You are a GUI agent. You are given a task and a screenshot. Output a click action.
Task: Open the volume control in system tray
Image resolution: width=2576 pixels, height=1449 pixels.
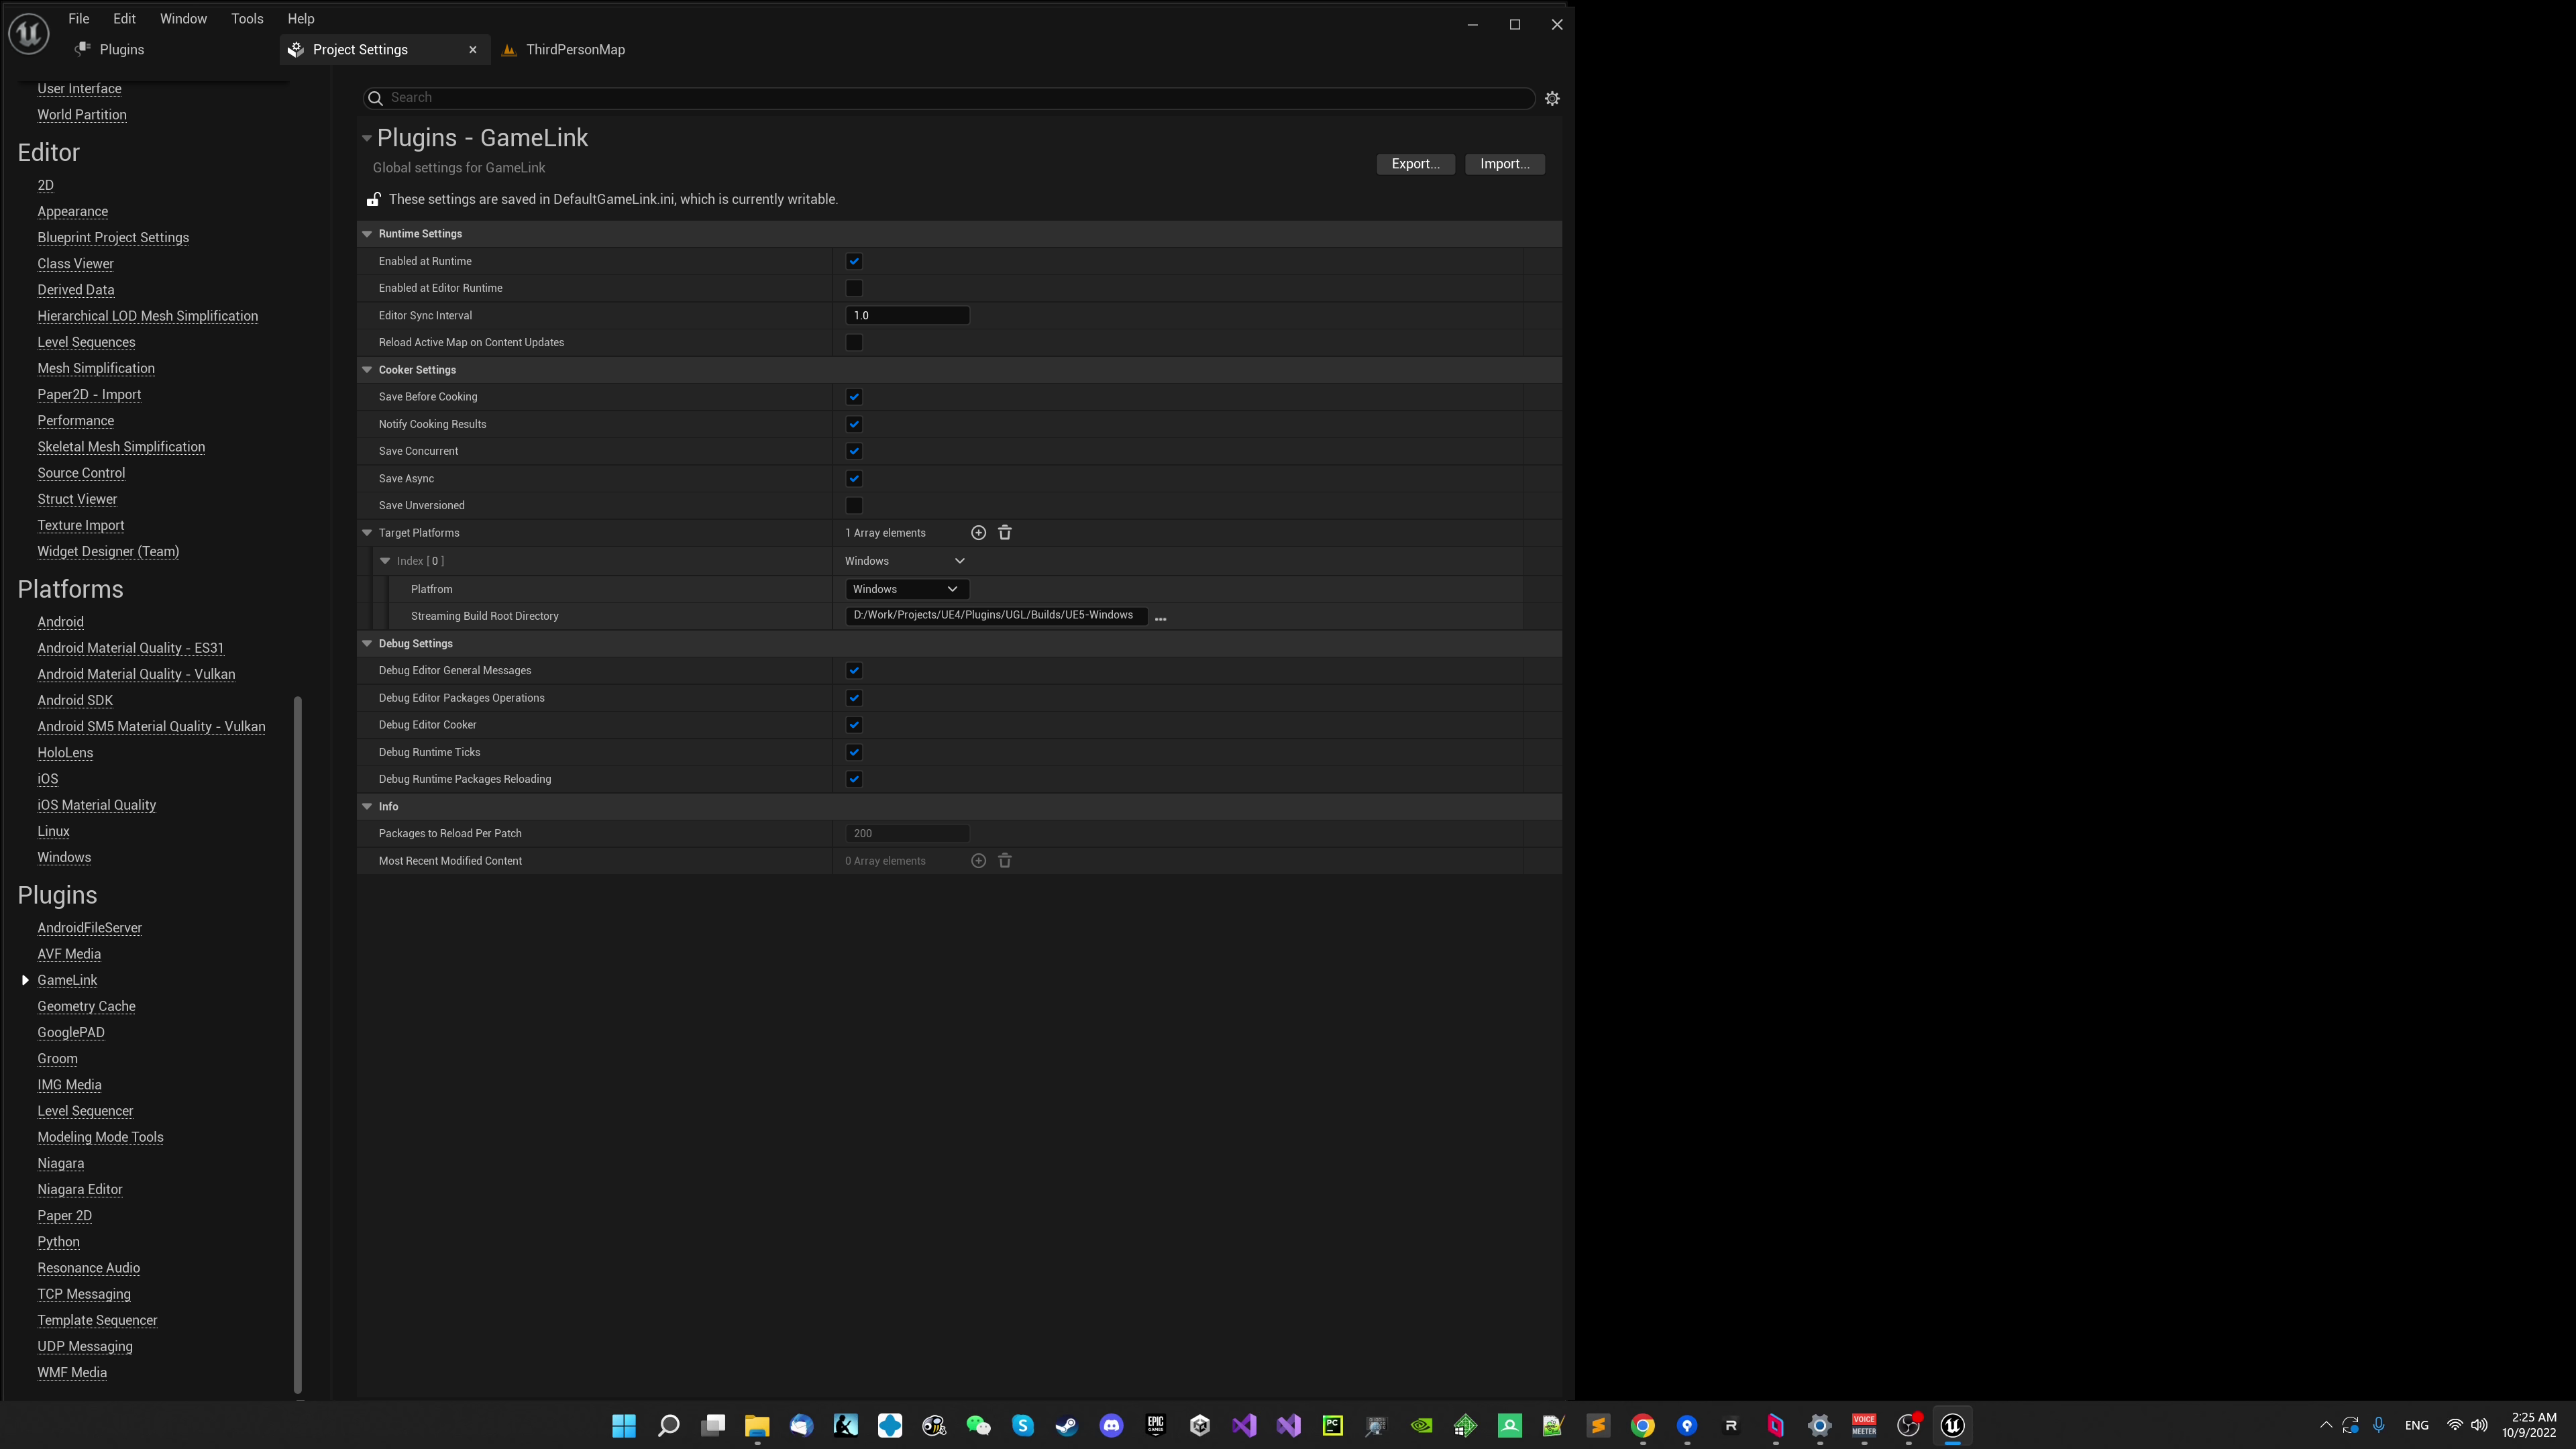2479,1425
